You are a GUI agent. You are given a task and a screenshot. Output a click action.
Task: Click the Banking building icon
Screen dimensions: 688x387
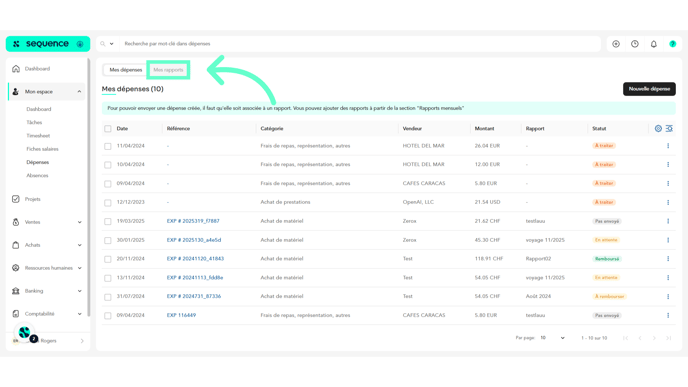tap(16, 291)
